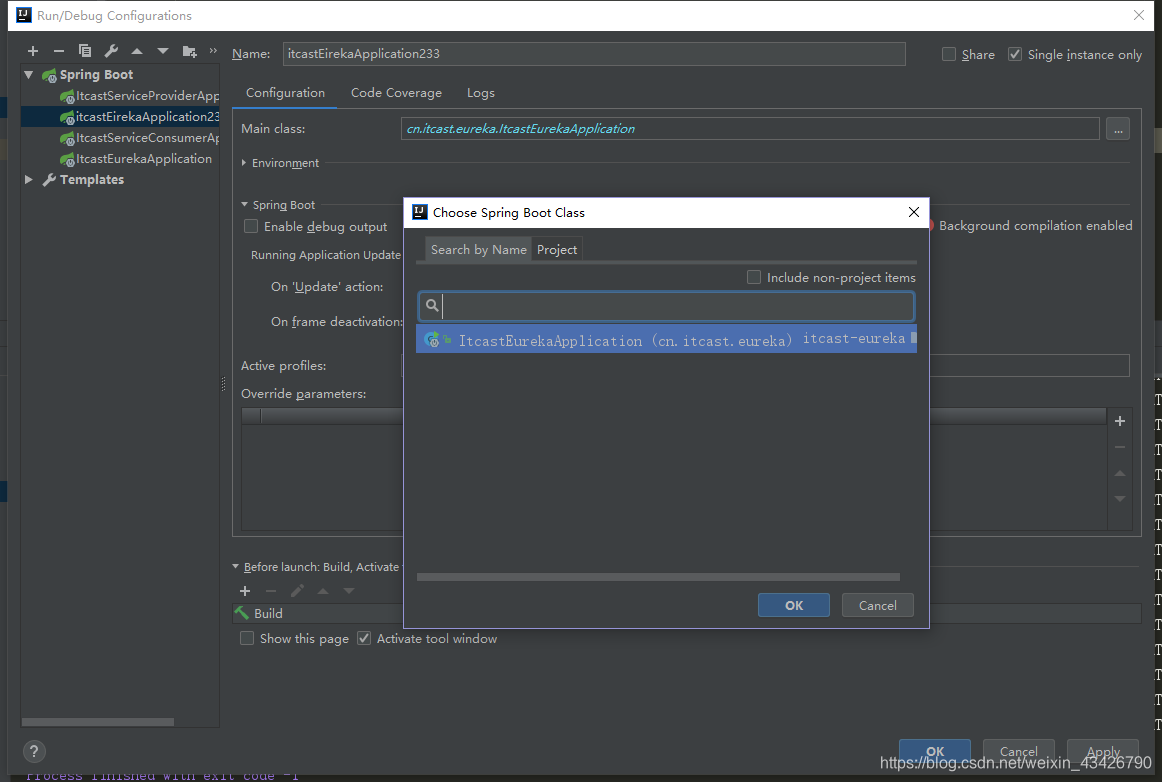This screenshot has width=1162, height=782.
Task: Cancel the Choose Spring Boot Class dialog
Action: pos(877,606)
